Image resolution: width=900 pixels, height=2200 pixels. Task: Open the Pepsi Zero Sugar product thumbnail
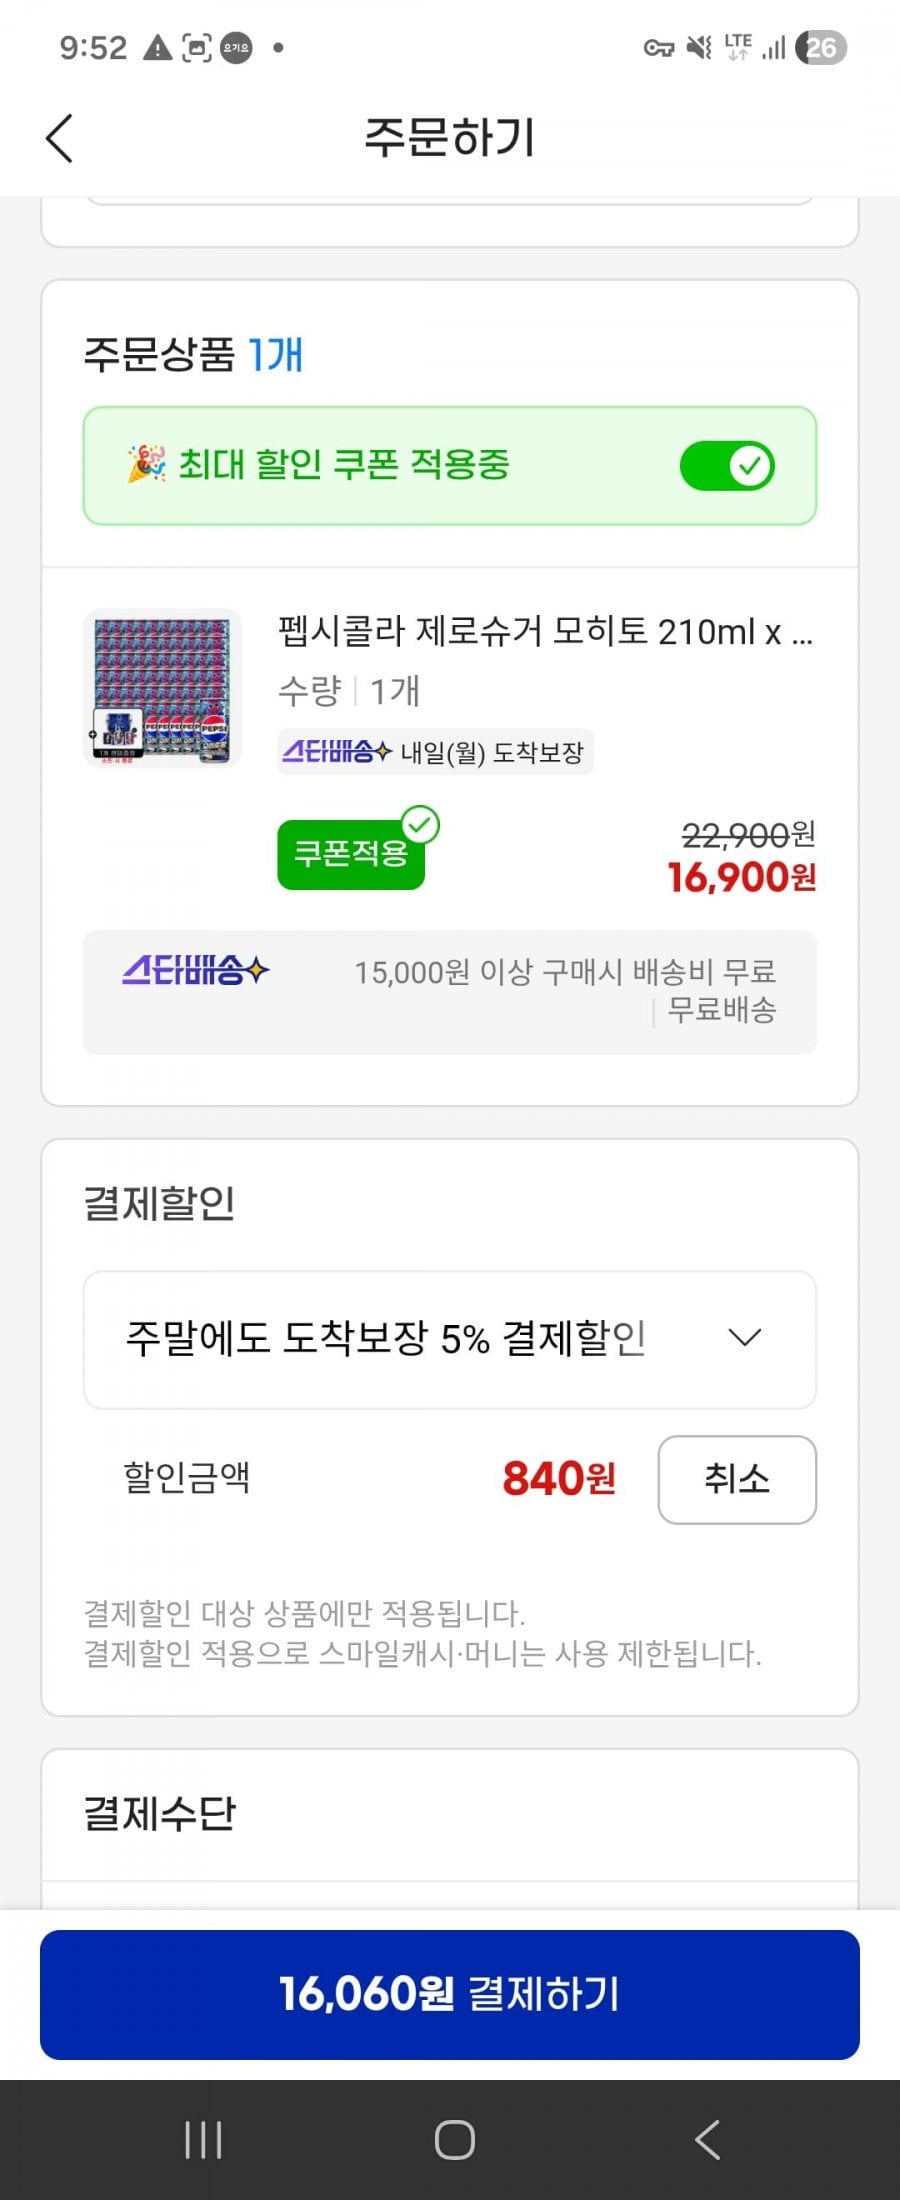(x=162, y=688)
